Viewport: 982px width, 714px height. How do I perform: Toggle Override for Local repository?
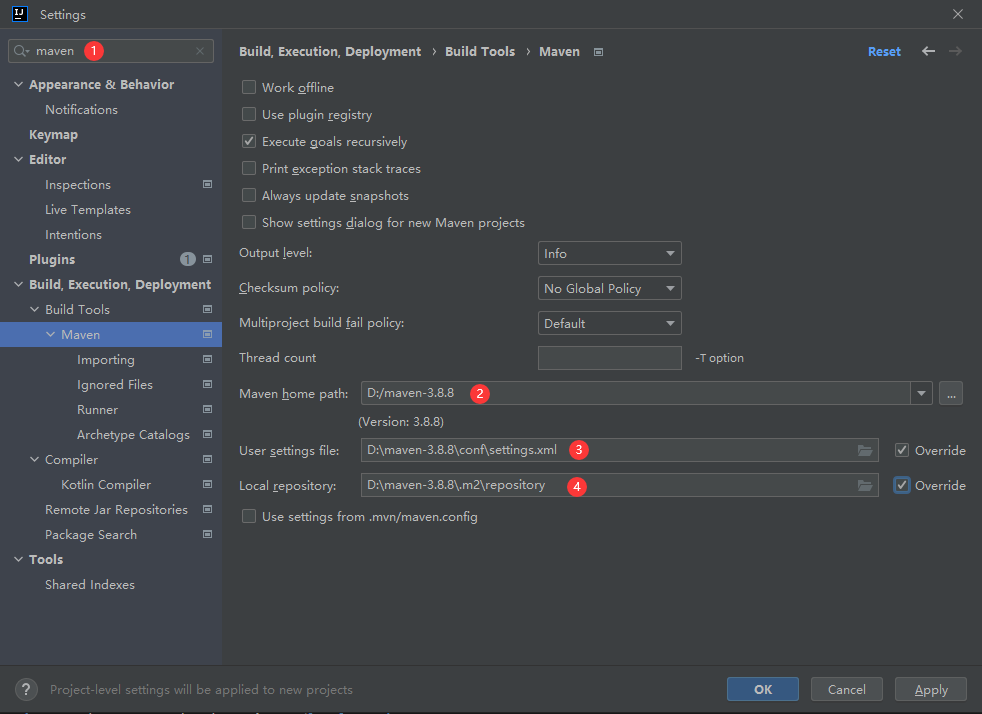pyautogui.click(x=902, y=485)
